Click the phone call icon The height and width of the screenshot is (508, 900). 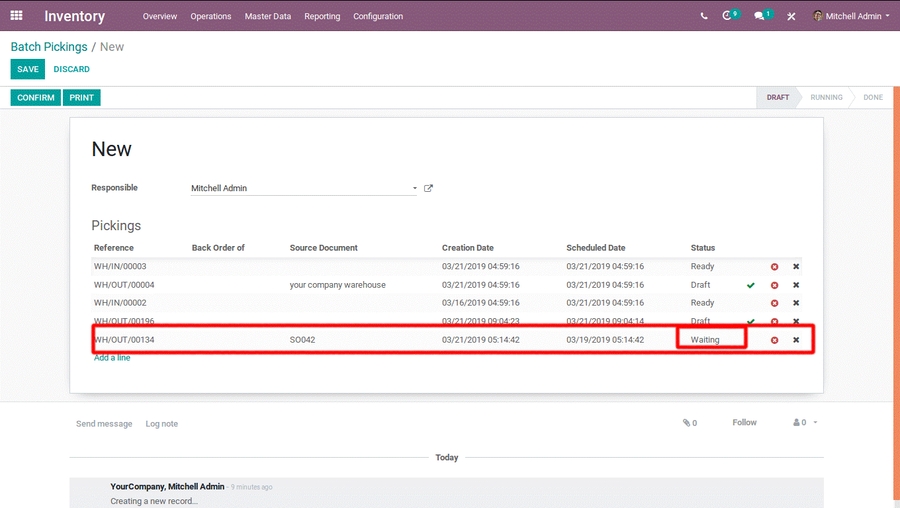click(x=704, y=16)
